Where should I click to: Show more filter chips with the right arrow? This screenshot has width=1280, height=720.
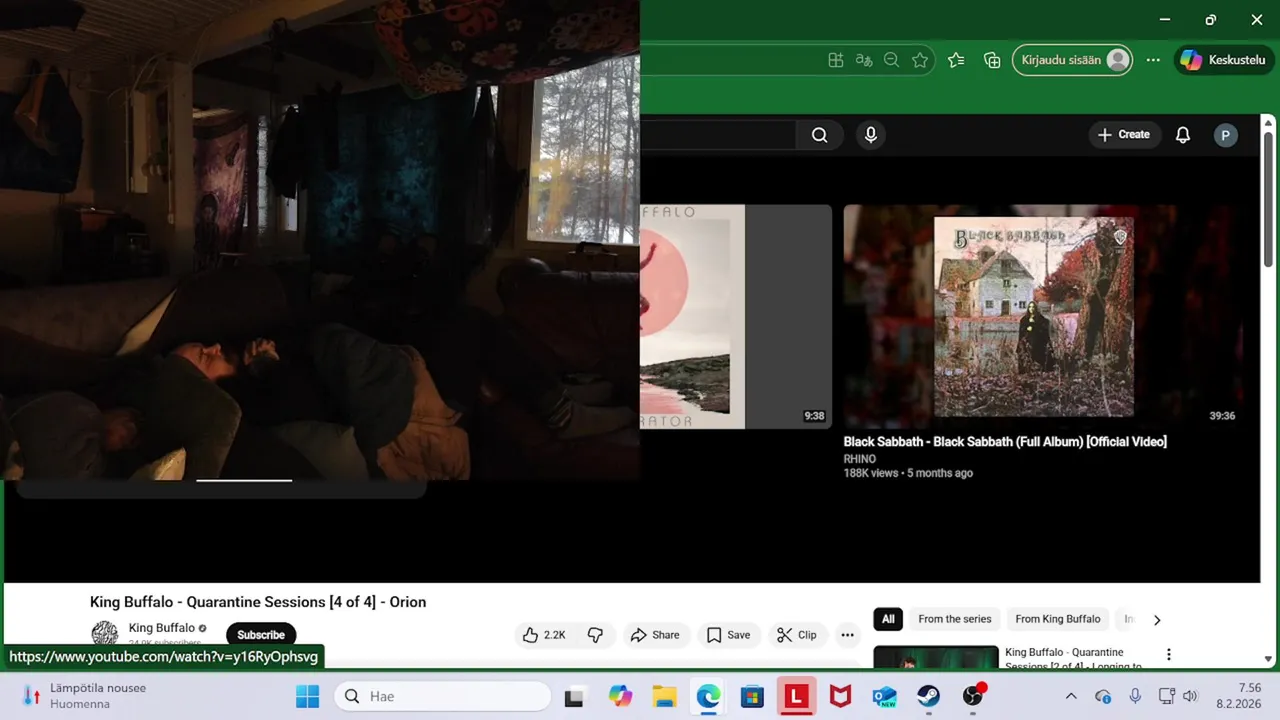click(x=1157, y=620)
